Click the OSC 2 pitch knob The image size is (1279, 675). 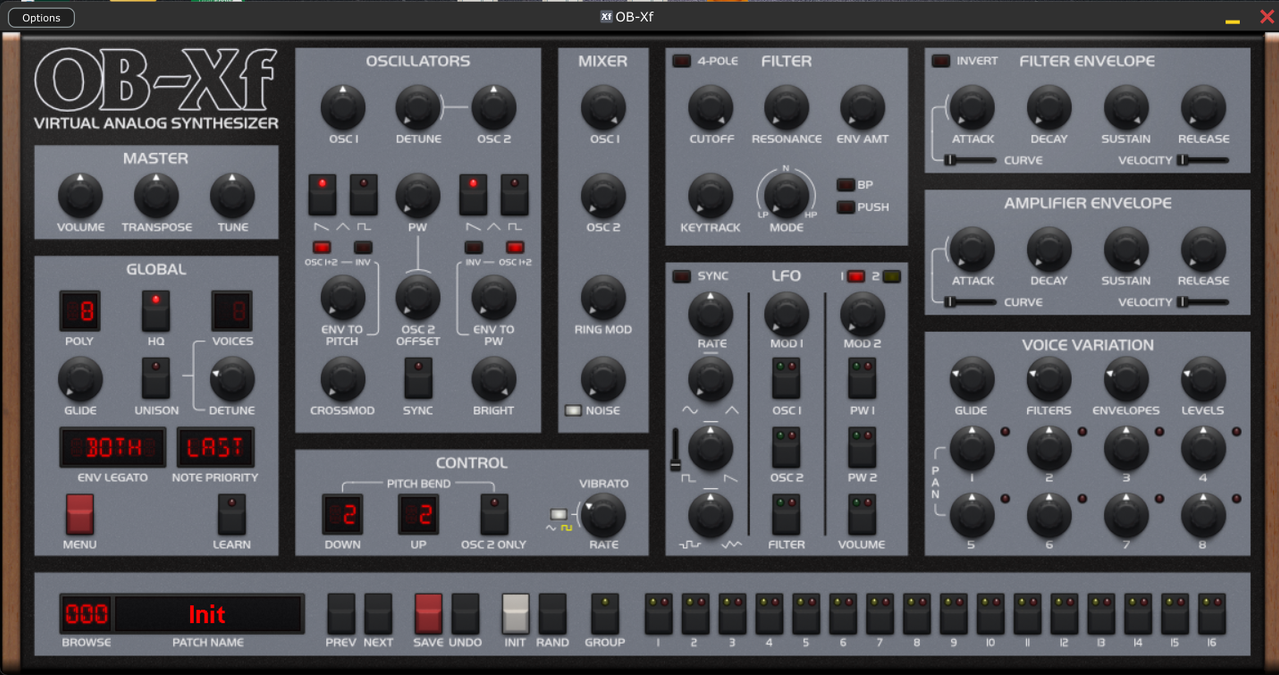tap(494, 107)
